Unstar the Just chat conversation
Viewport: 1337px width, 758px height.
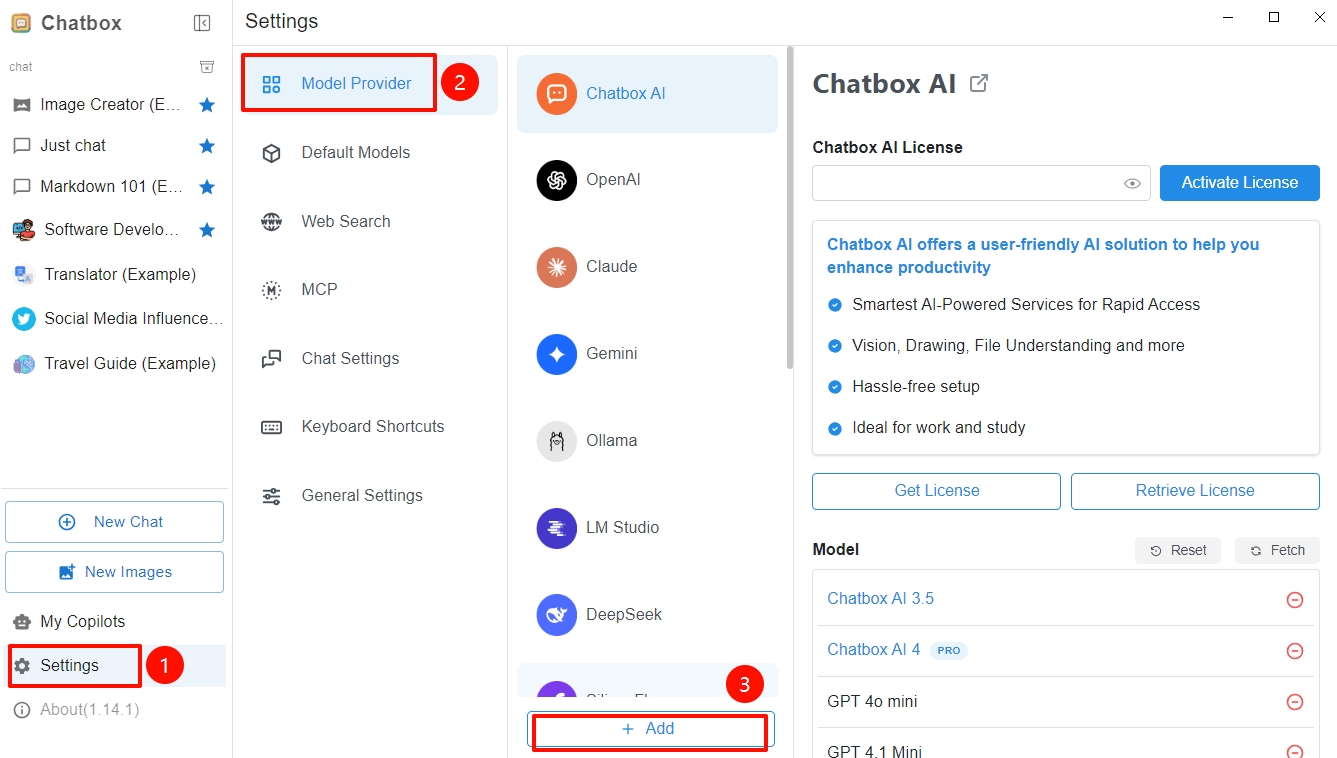[x=207, y=146]
